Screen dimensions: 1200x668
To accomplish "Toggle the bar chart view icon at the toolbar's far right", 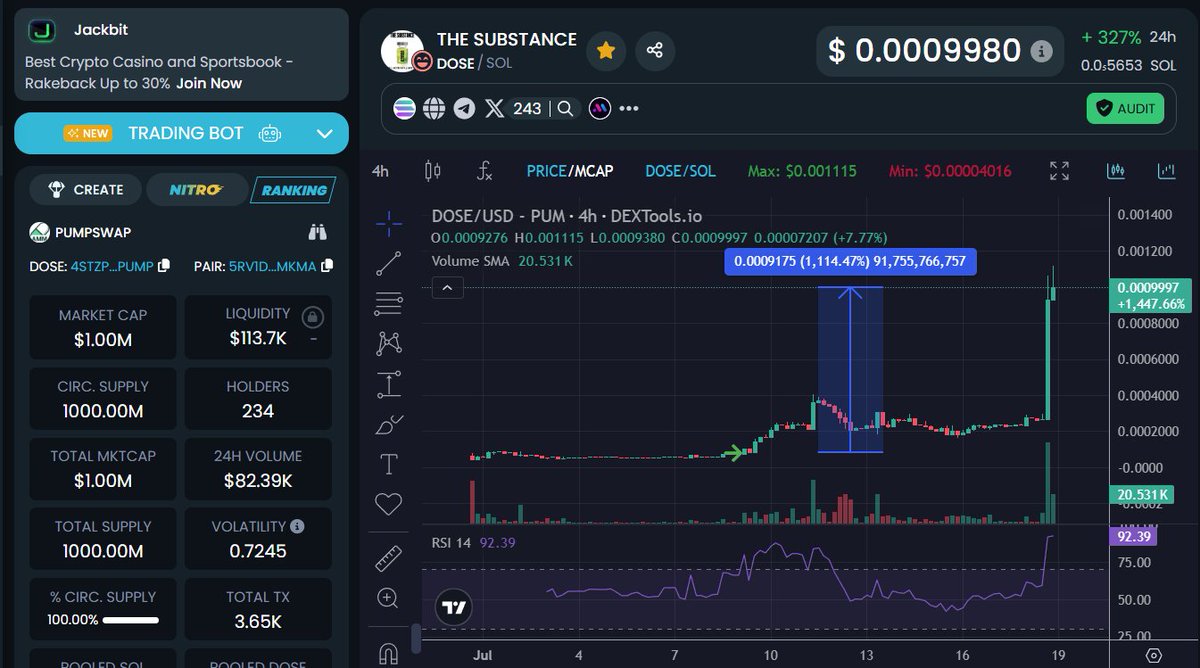I will [x=1166, y=171].
